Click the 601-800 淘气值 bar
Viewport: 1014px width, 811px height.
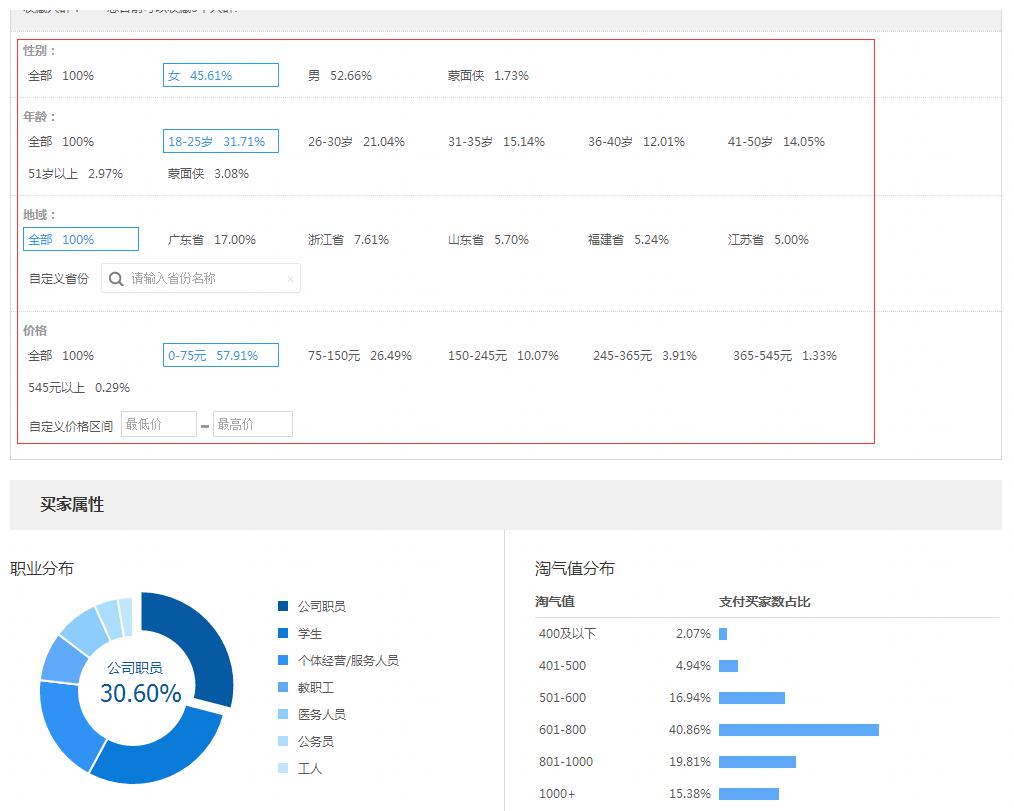tap(798, 730)
